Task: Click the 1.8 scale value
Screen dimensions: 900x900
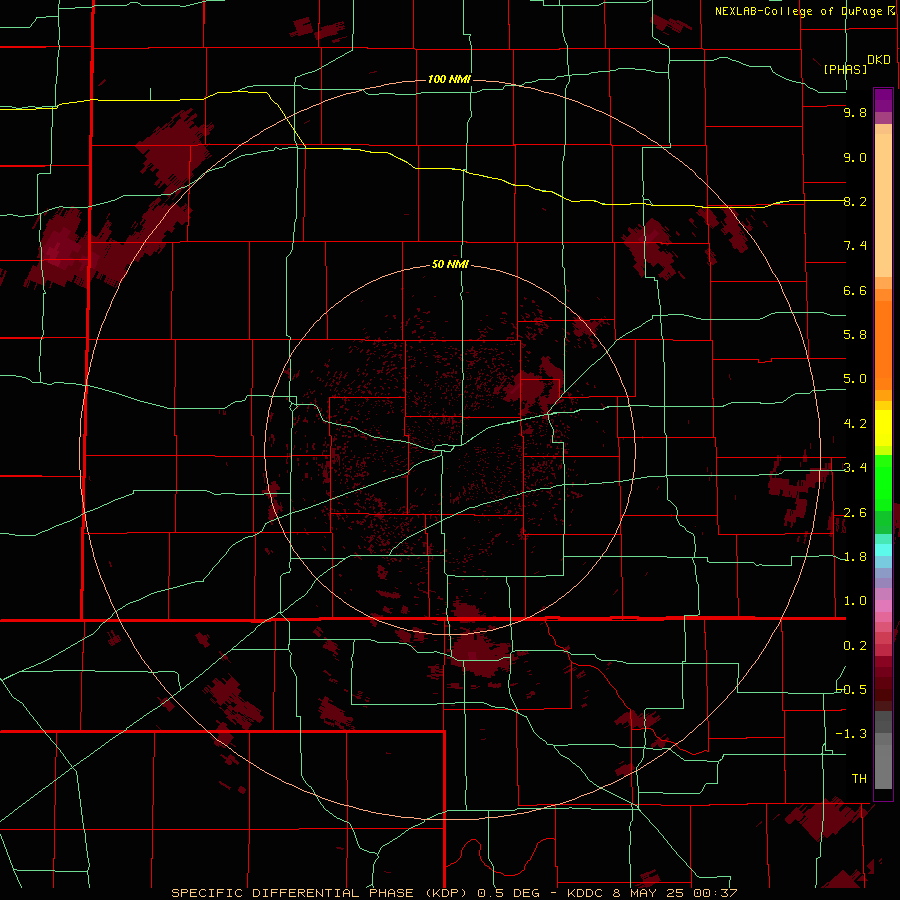Action: coord(855,557)
